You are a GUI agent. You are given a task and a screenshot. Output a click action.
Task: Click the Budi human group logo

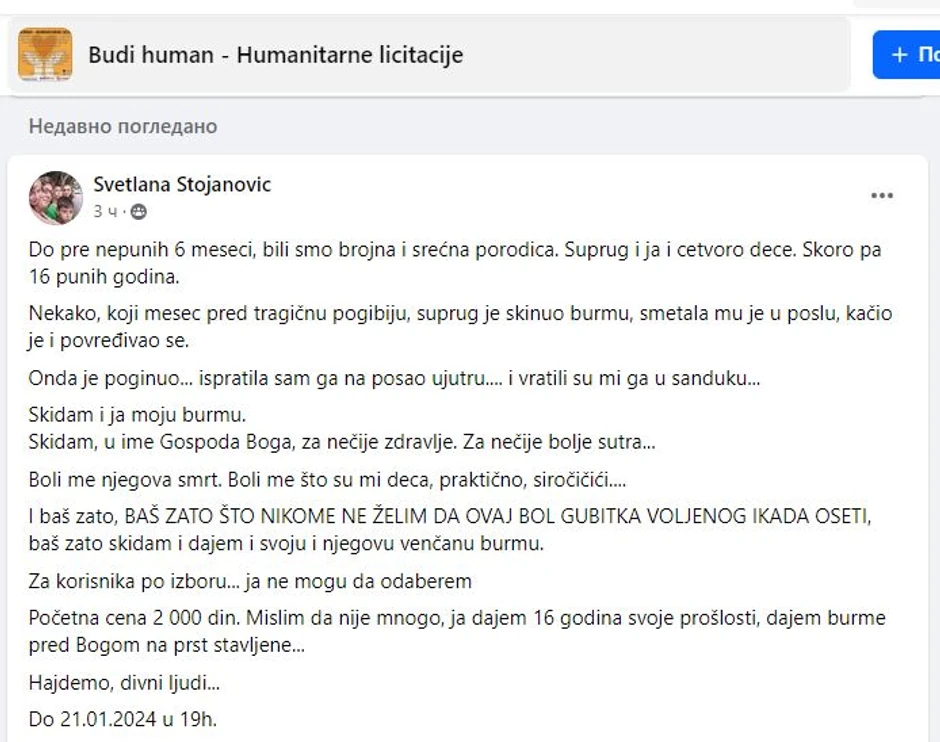coord(46,54)
